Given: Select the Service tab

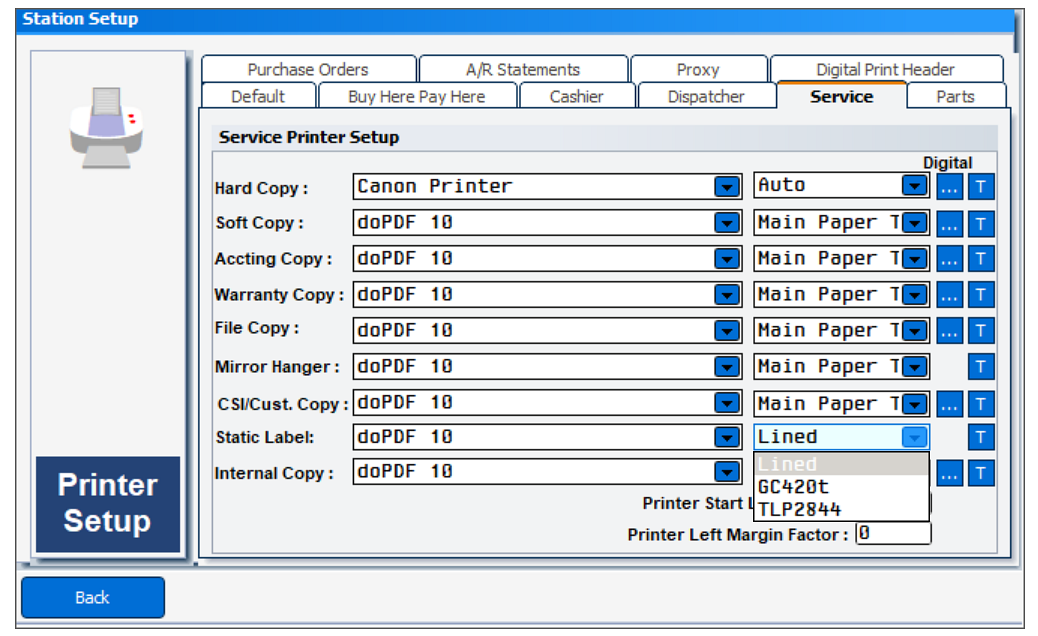Looking at the screenshot, I should pyautogui.click(x=842, y=97).
